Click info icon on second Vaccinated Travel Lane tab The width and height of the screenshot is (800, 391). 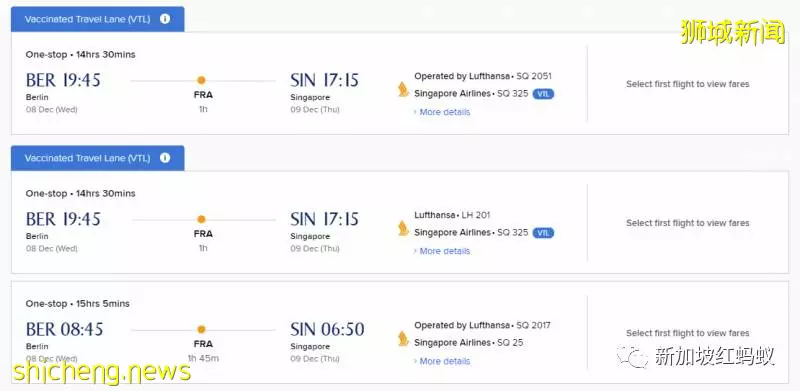click(164, 158)
